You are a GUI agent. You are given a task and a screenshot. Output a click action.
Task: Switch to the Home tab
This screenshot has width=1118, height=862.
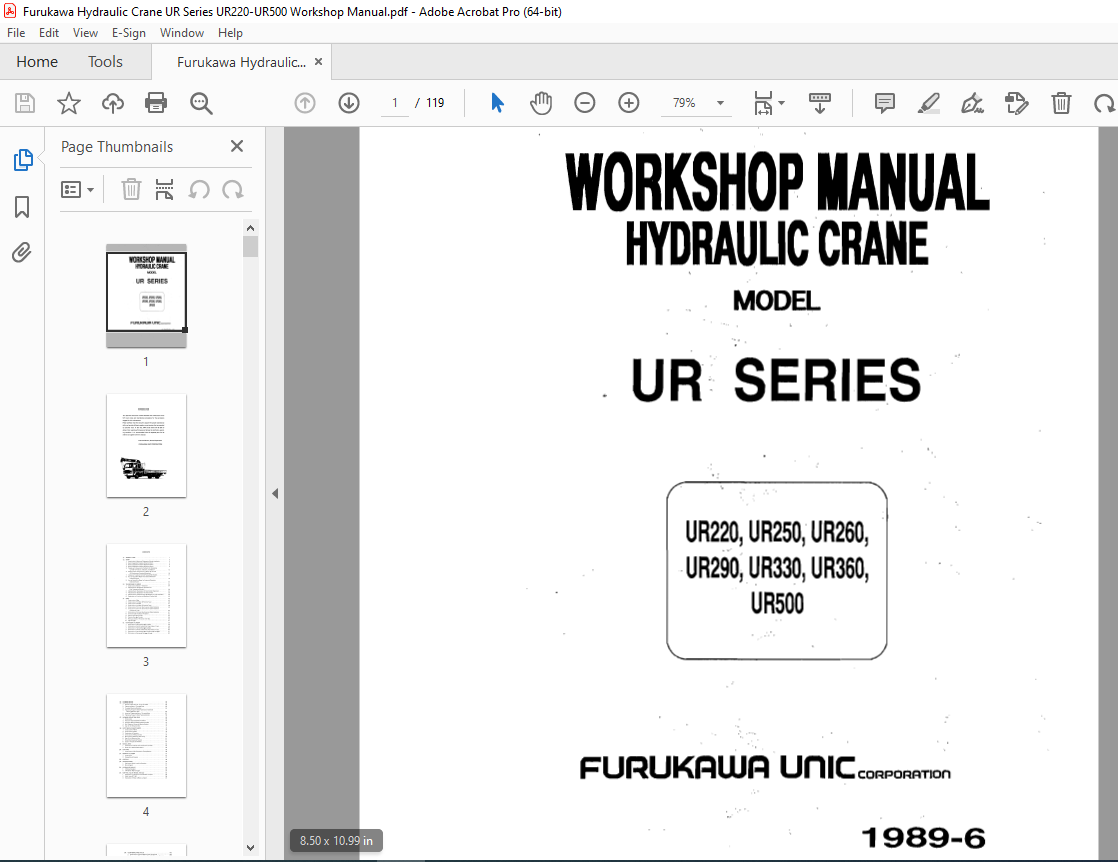click(x=37, y=62)
